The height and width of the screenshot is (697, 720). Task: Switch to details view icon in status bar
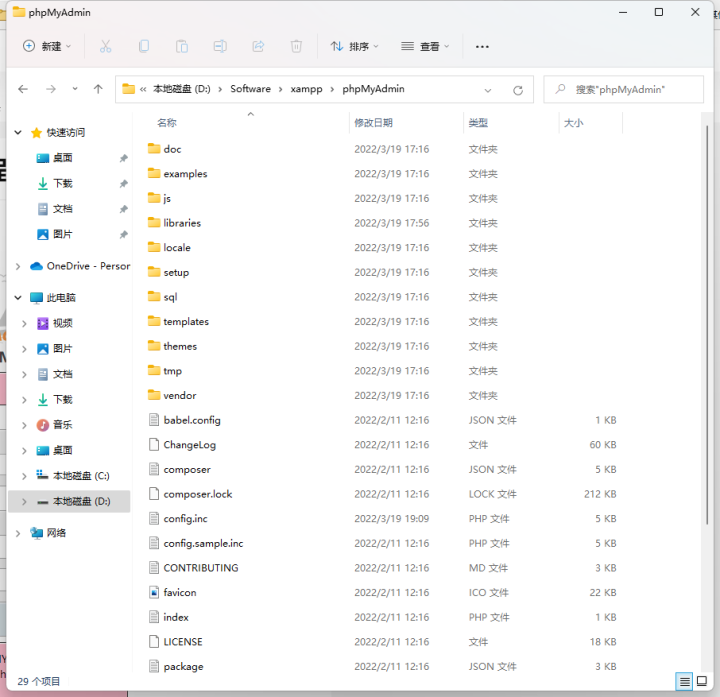tap(684, 681)
